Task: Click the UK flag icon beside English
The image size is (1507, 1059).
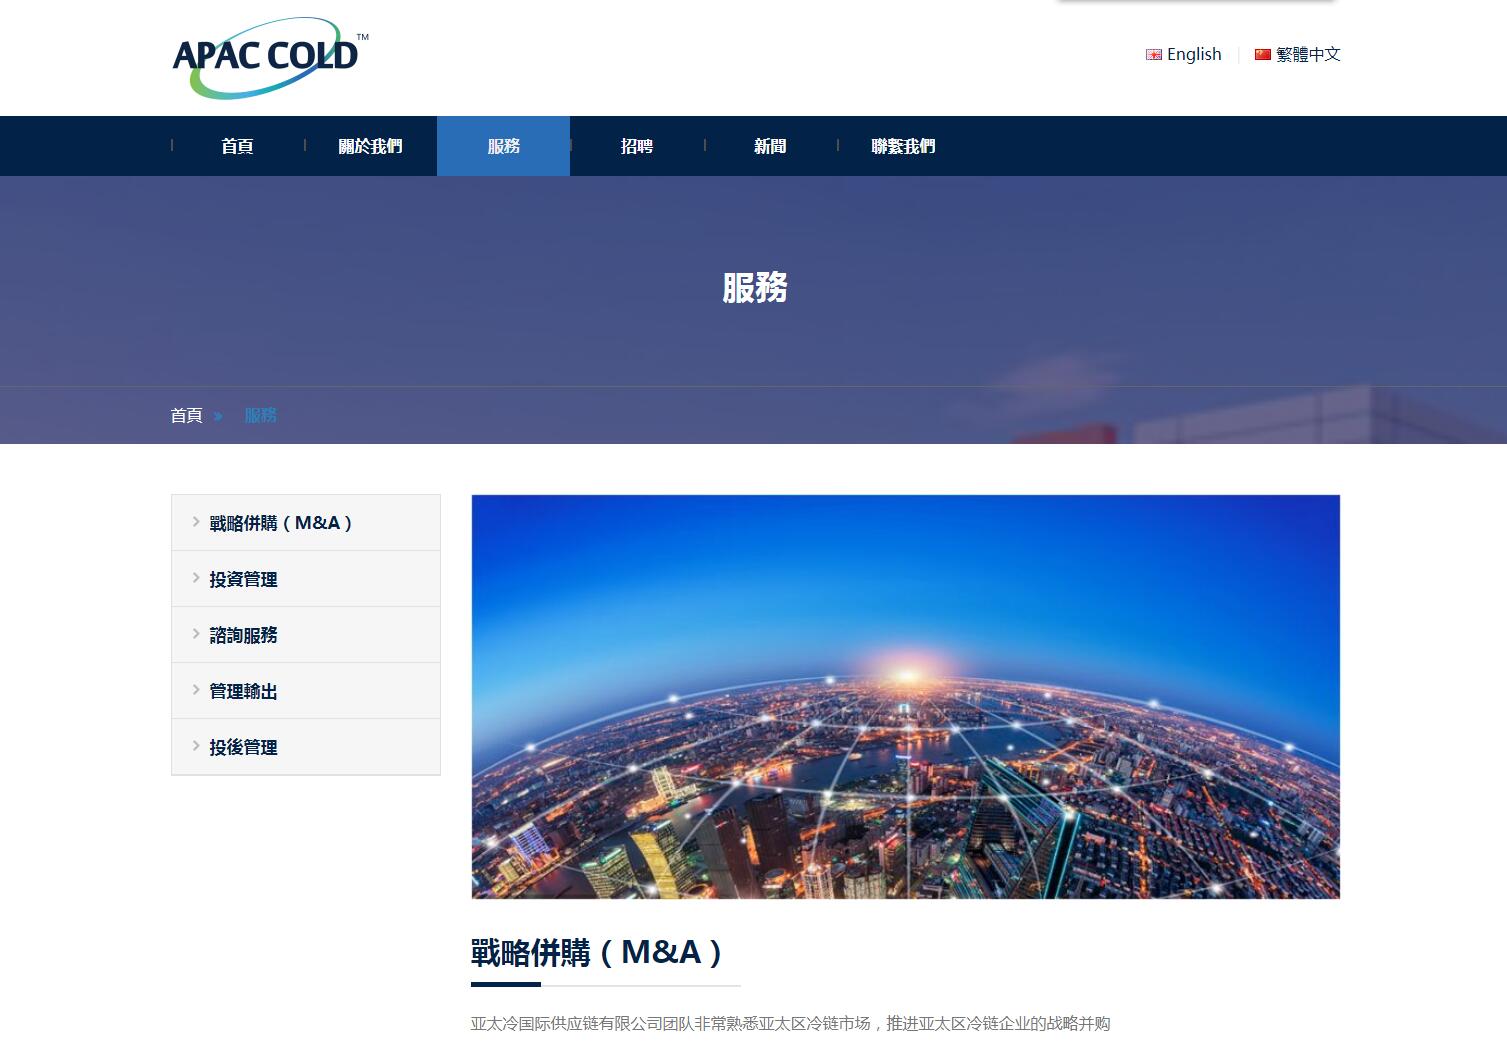Action: pos(1153,55)
